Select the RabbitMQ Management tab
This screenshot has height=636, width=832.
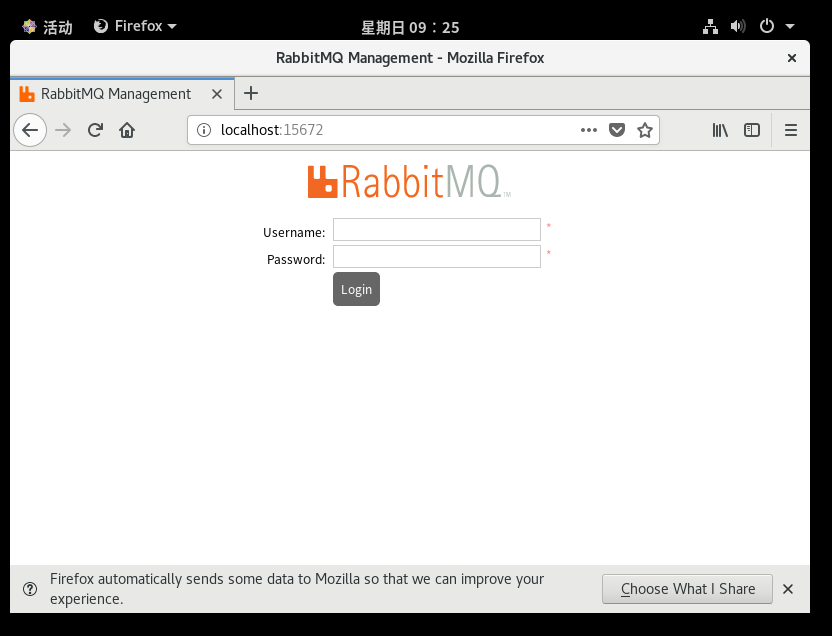pyautogui.click(x=123, y=94)
